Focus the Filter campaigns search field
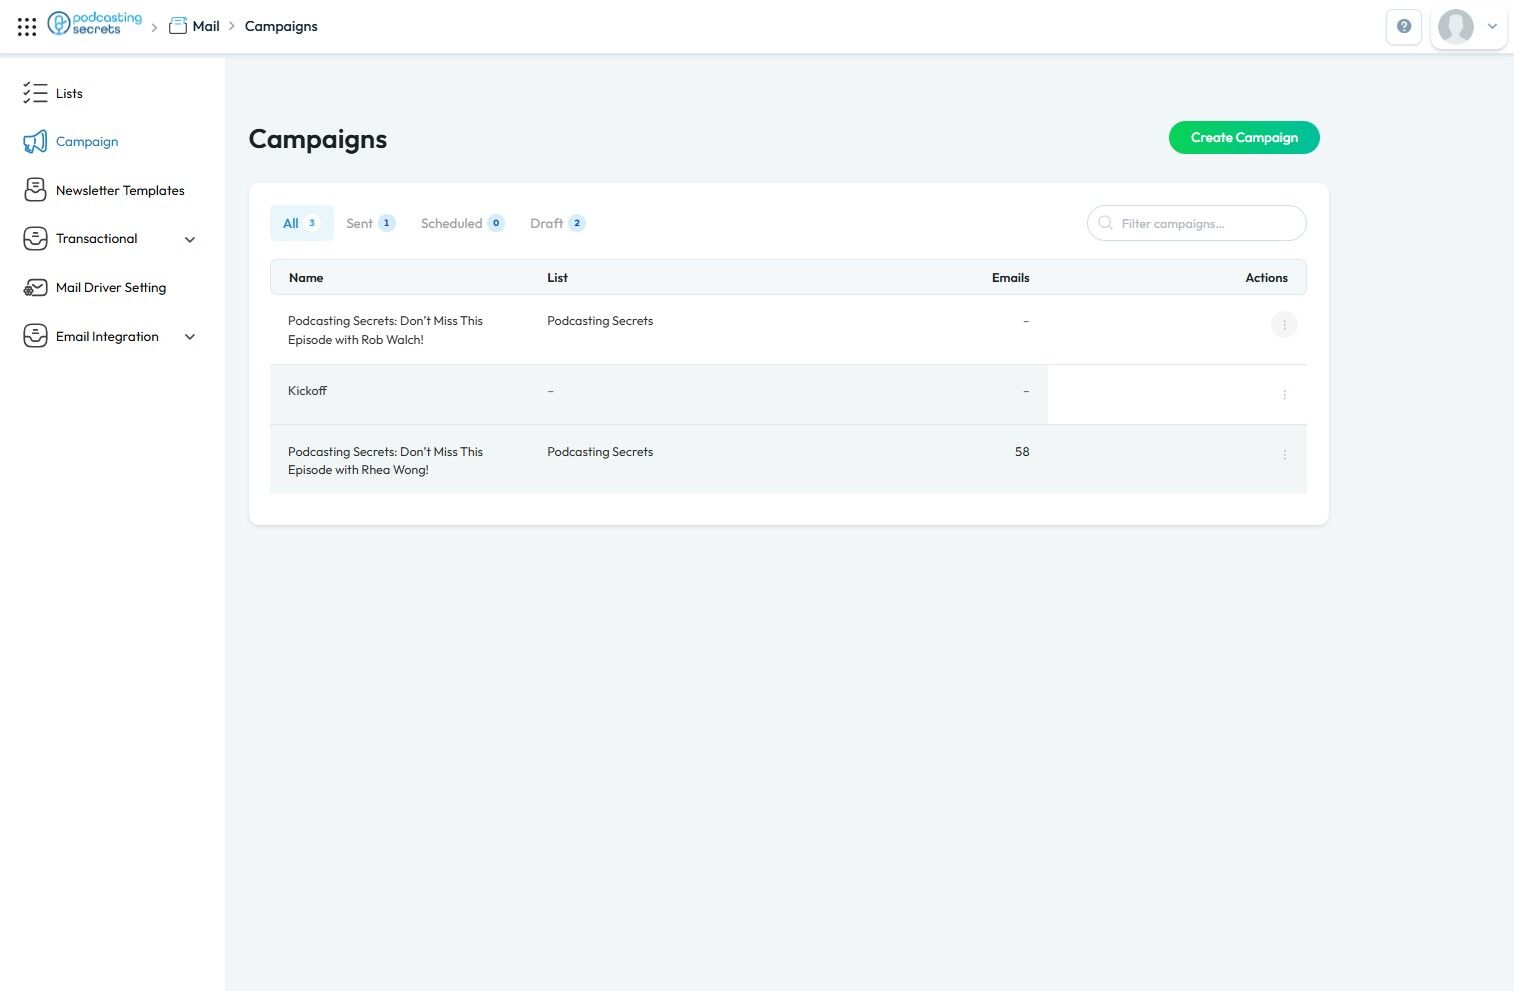 tap(1205, 223)
